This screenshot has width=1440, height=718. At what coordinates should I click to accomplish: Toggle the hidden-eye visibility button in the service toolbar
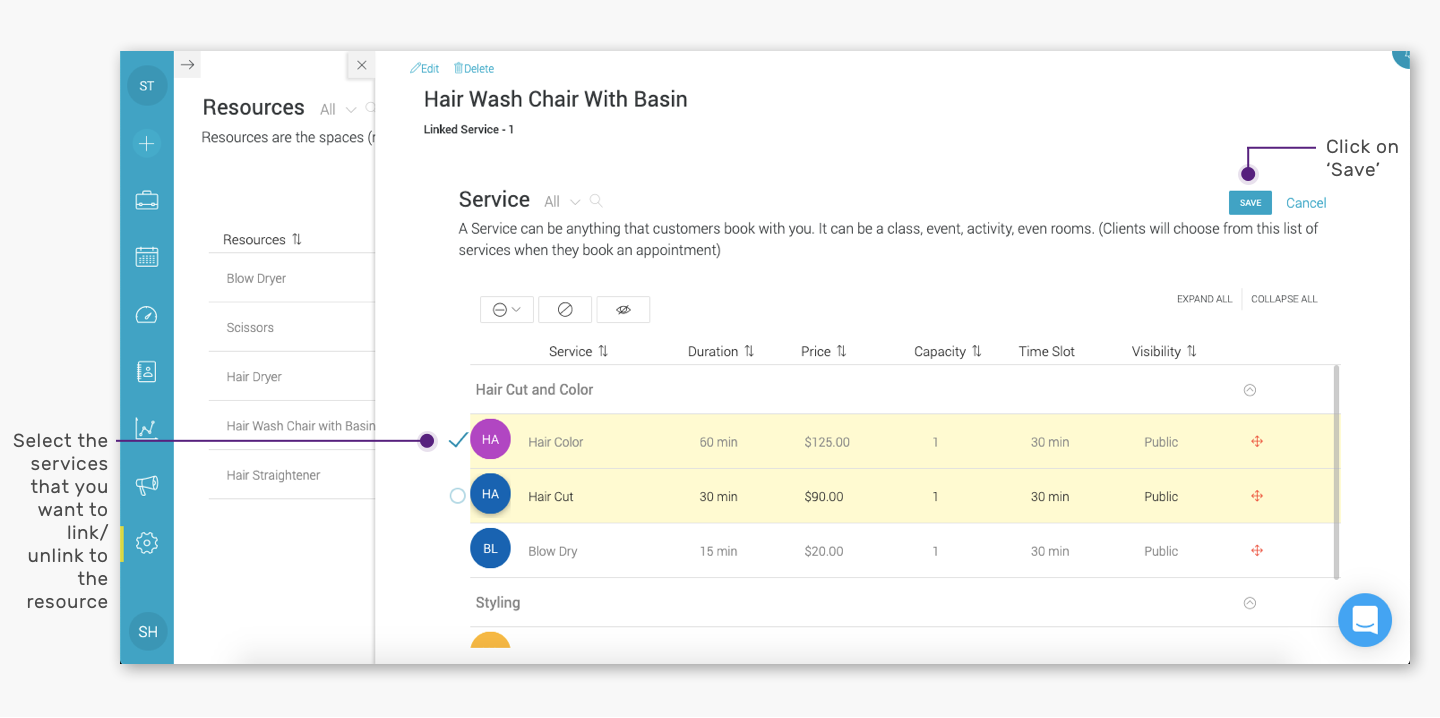[623, 310]
